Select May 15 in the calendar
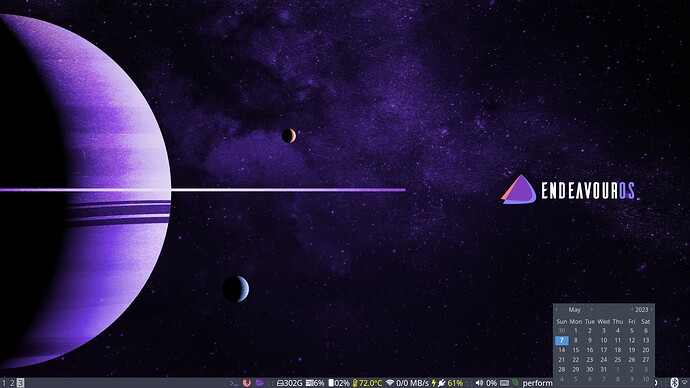Image resolution: width=690 pixels, height=388 pixels. (576, 350)
